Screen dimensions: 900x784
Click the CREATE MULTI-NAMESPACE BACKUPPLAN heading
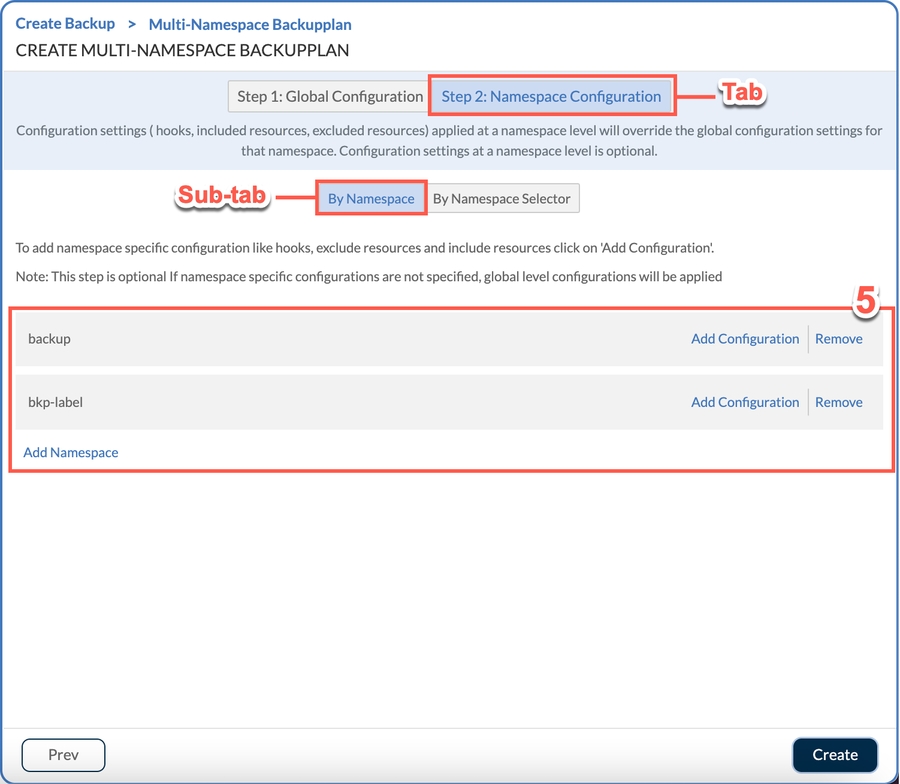pos(182,49)
